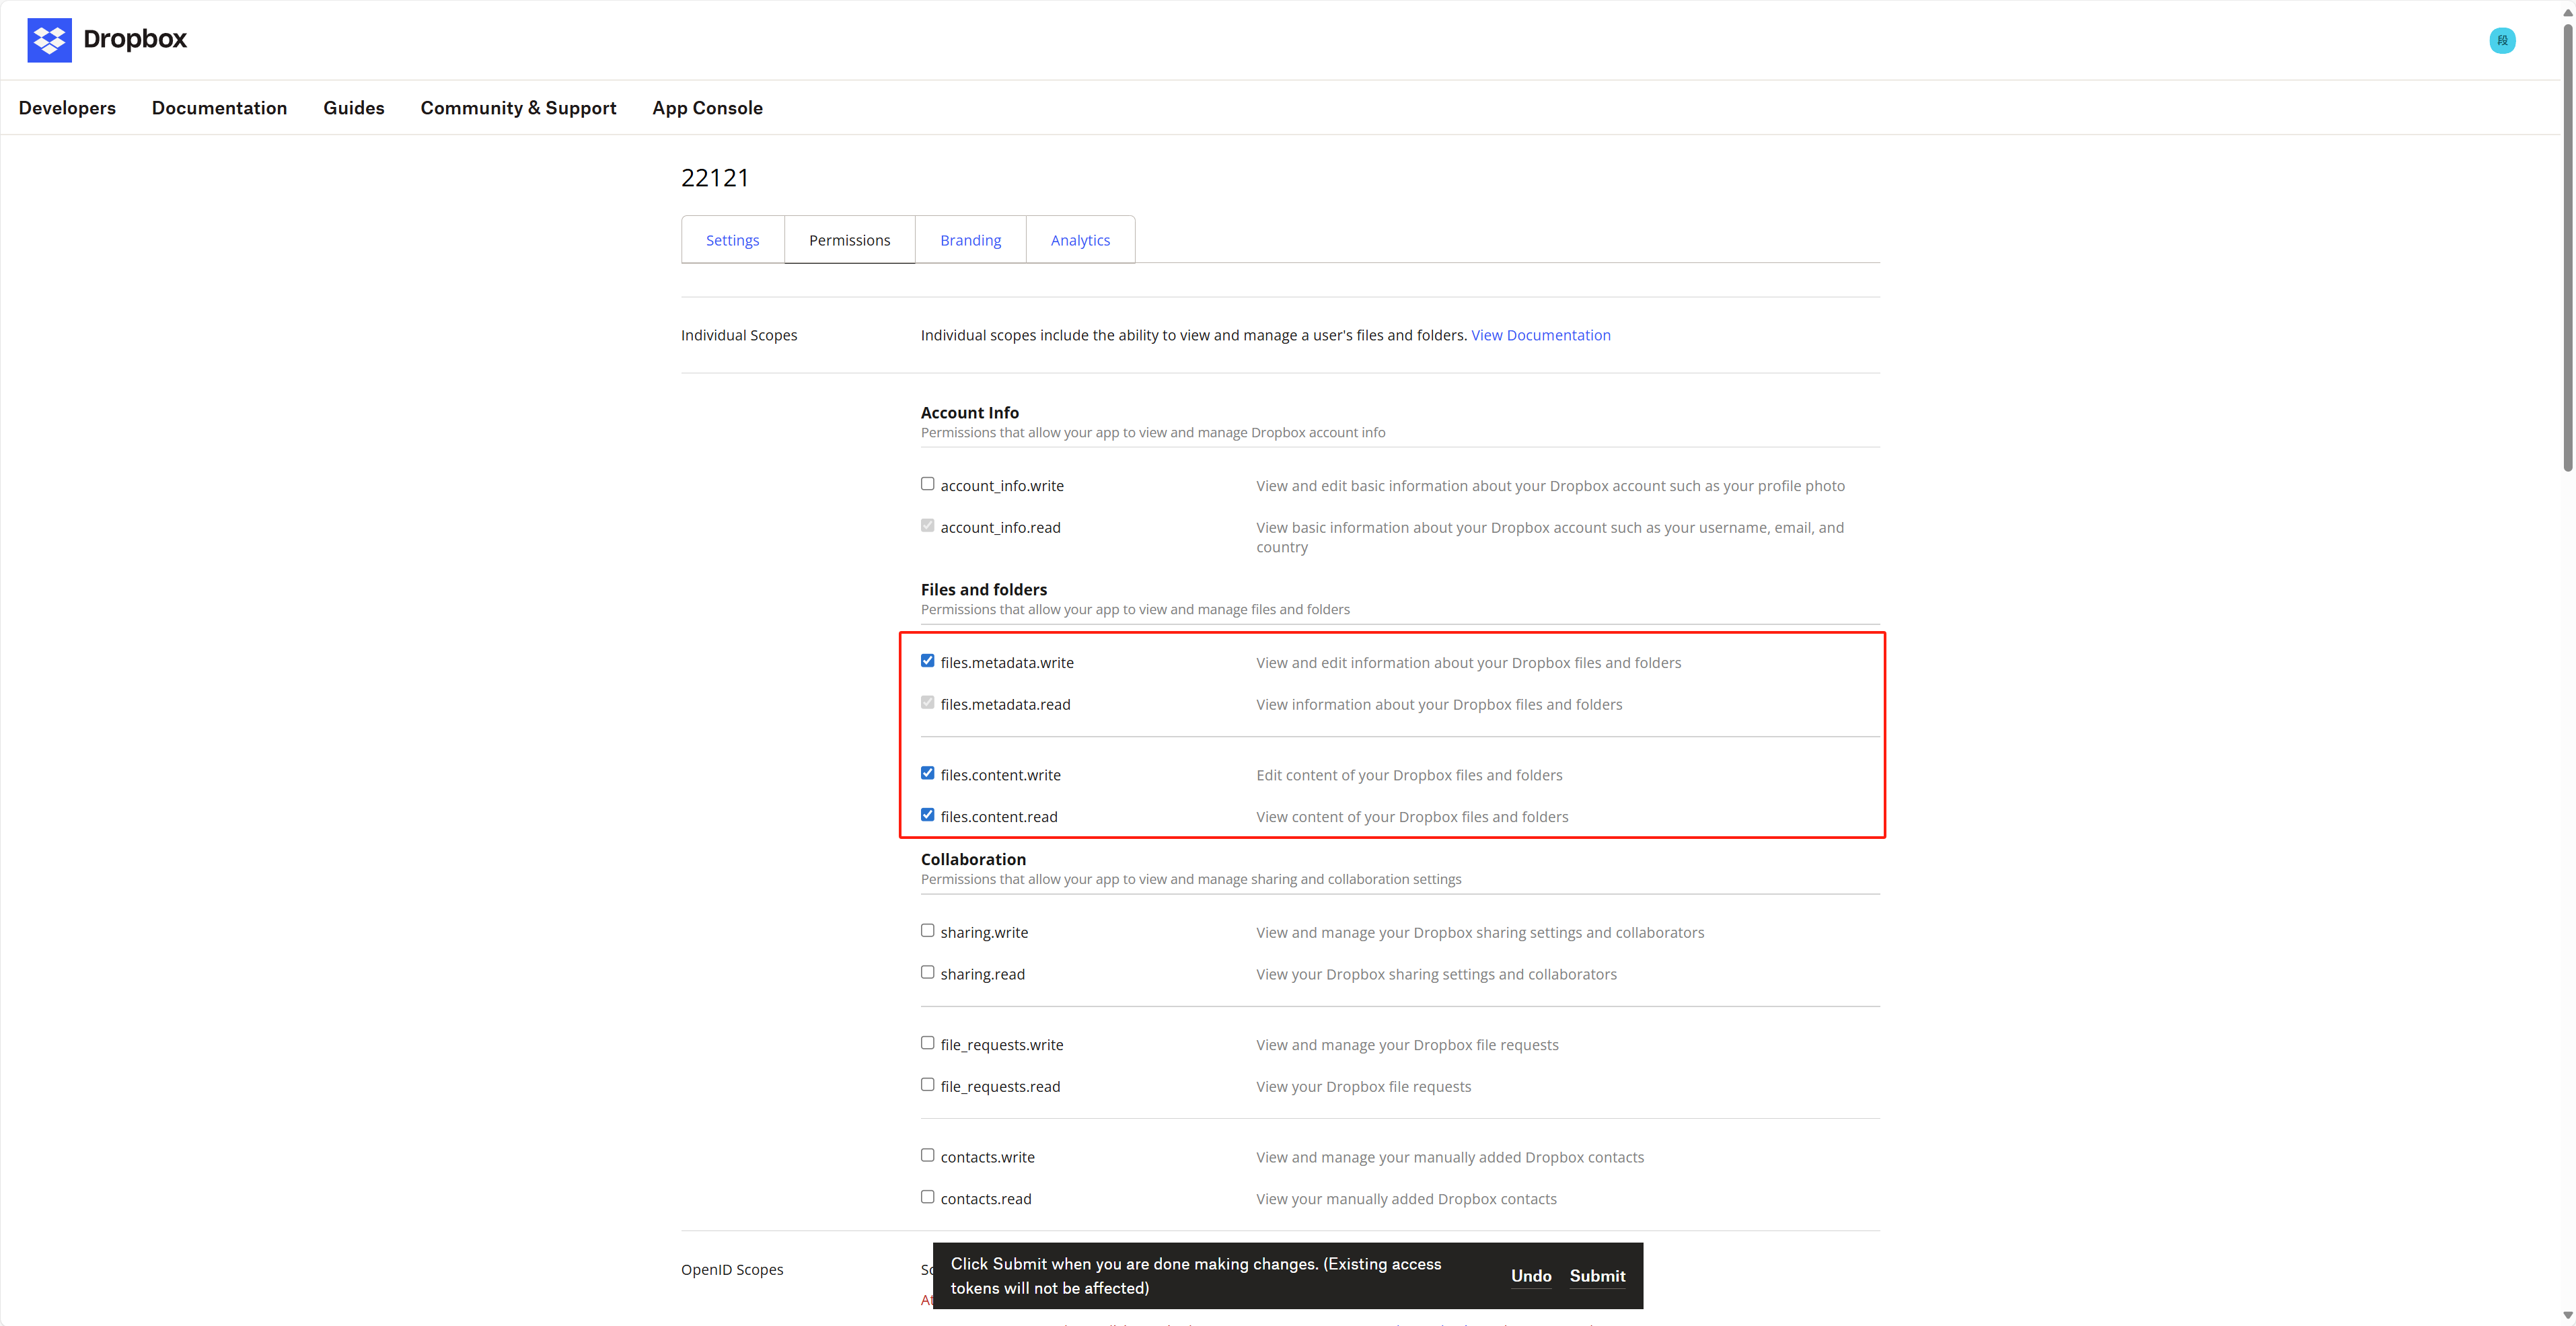Click the Dropbox logo icon

(x=49, y=40)
